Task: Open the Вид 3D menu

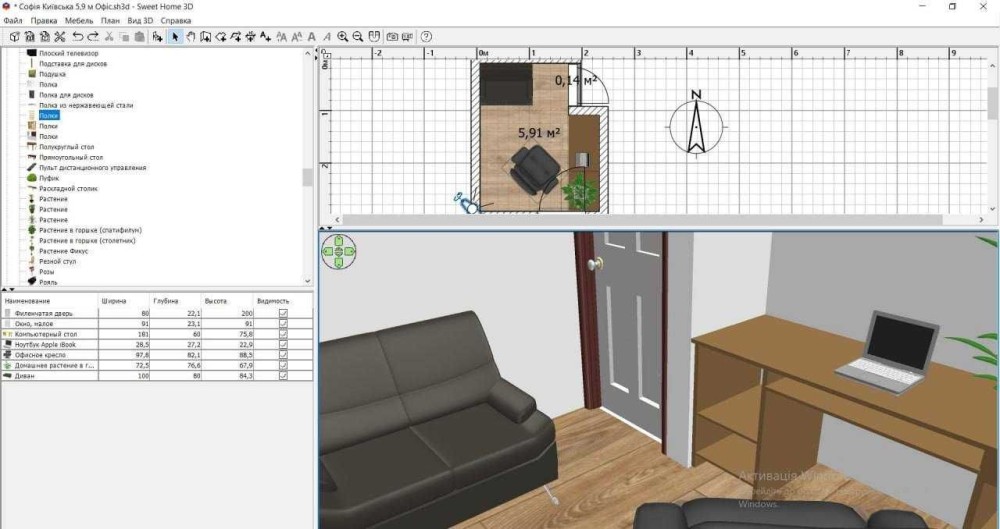Action: 140,20
